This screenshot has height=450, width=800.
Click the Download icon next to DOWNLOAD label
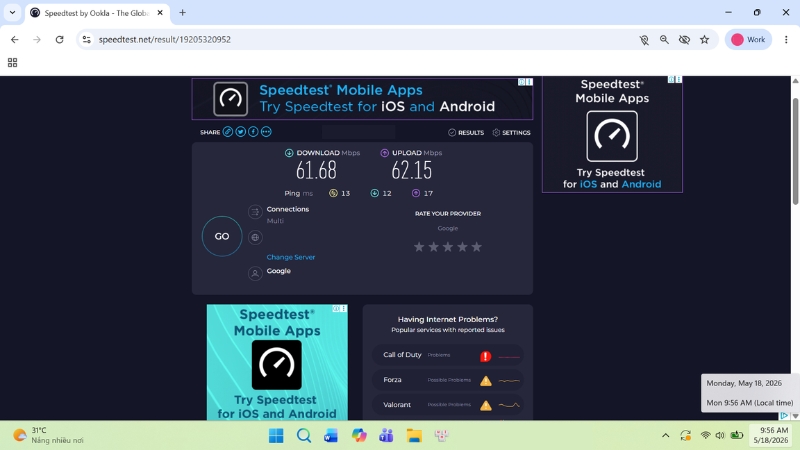[289, 153]
